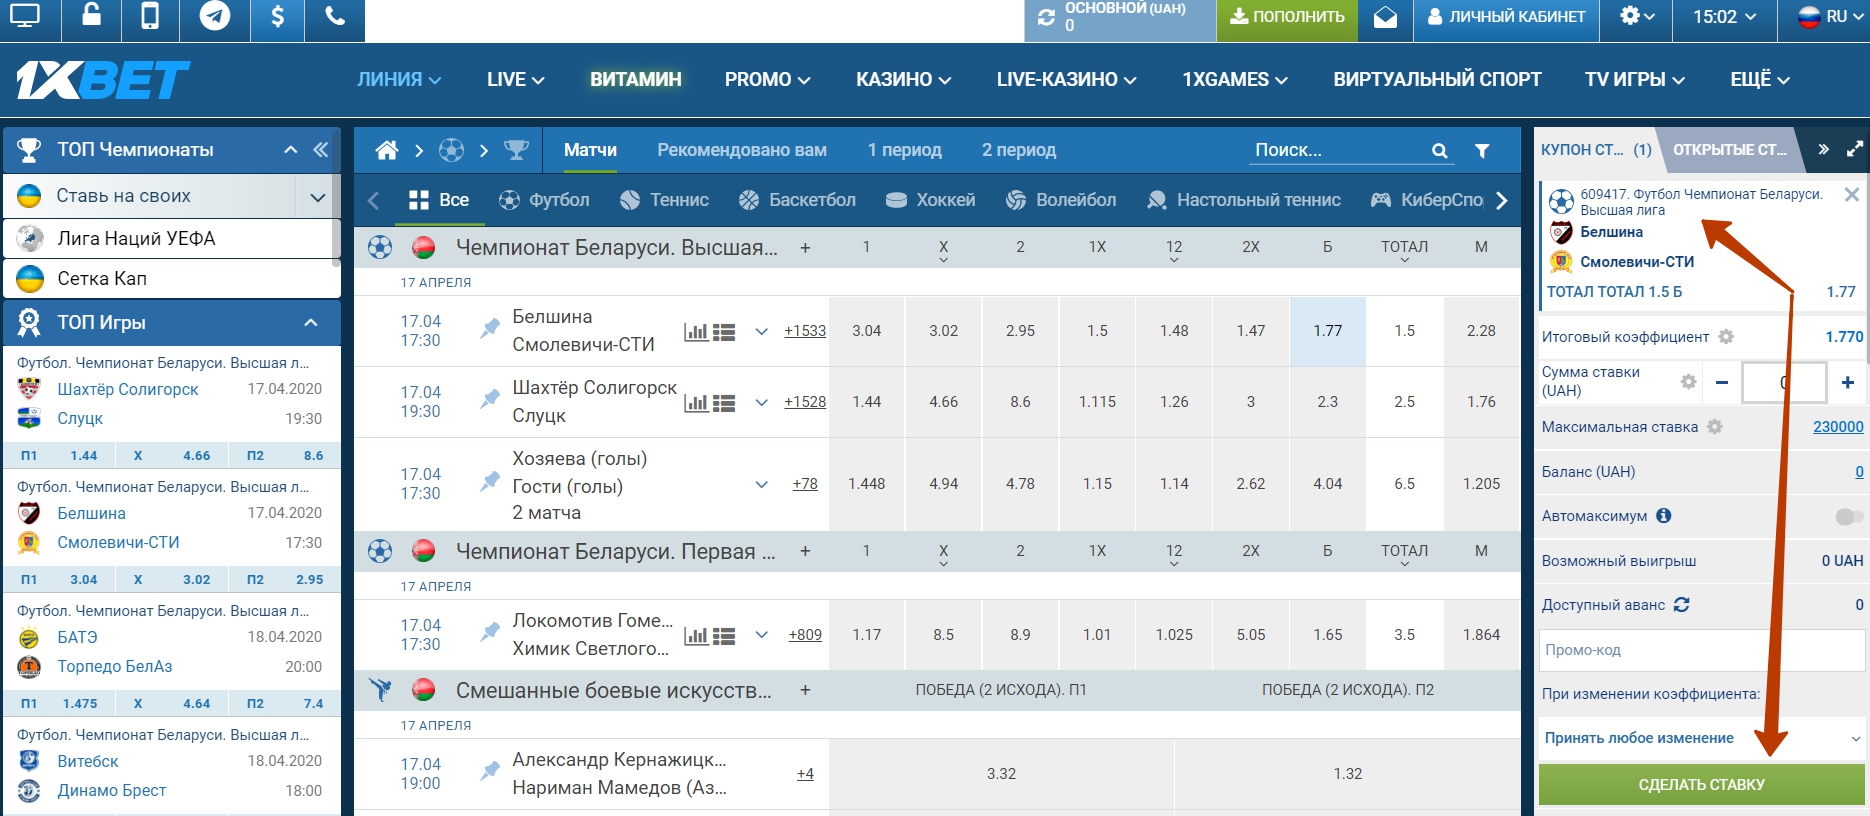Open the КАЗИНО menu
Viewport: 1870px width, 816px height.
tap(903, 80)
